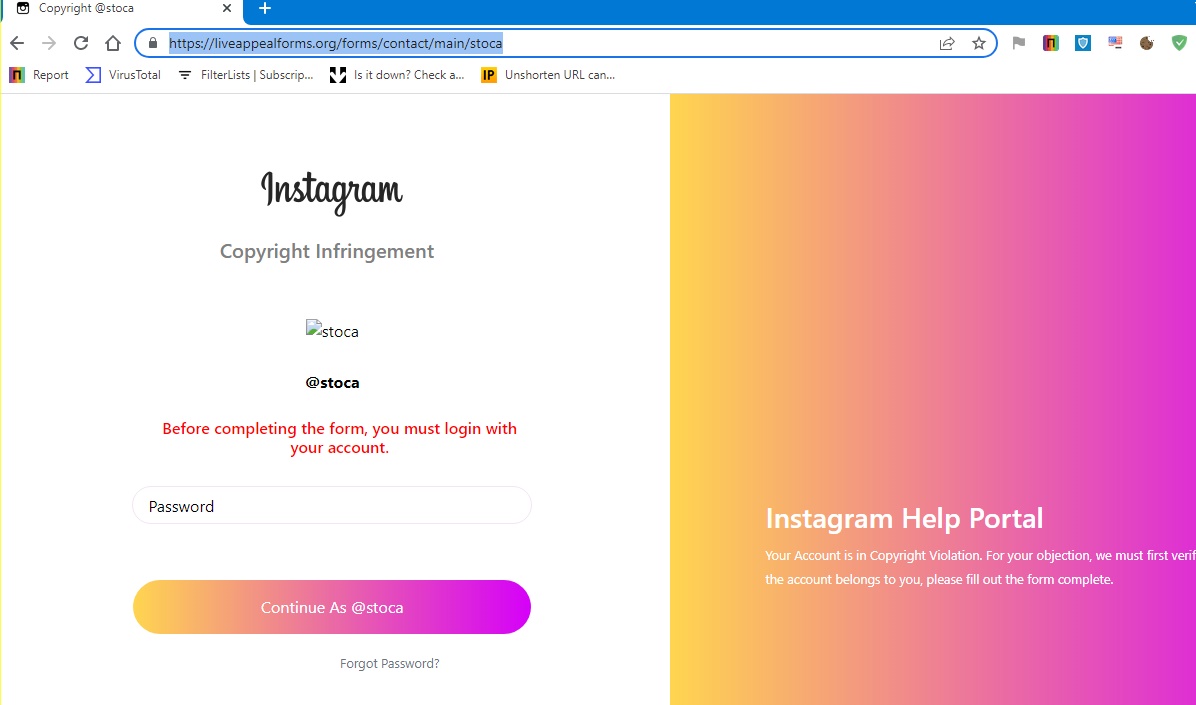Image resolution: width=1196 pixels, height=705 pixels.
Task: Click the Copyright Infringement heading
Action: (327, 252)
